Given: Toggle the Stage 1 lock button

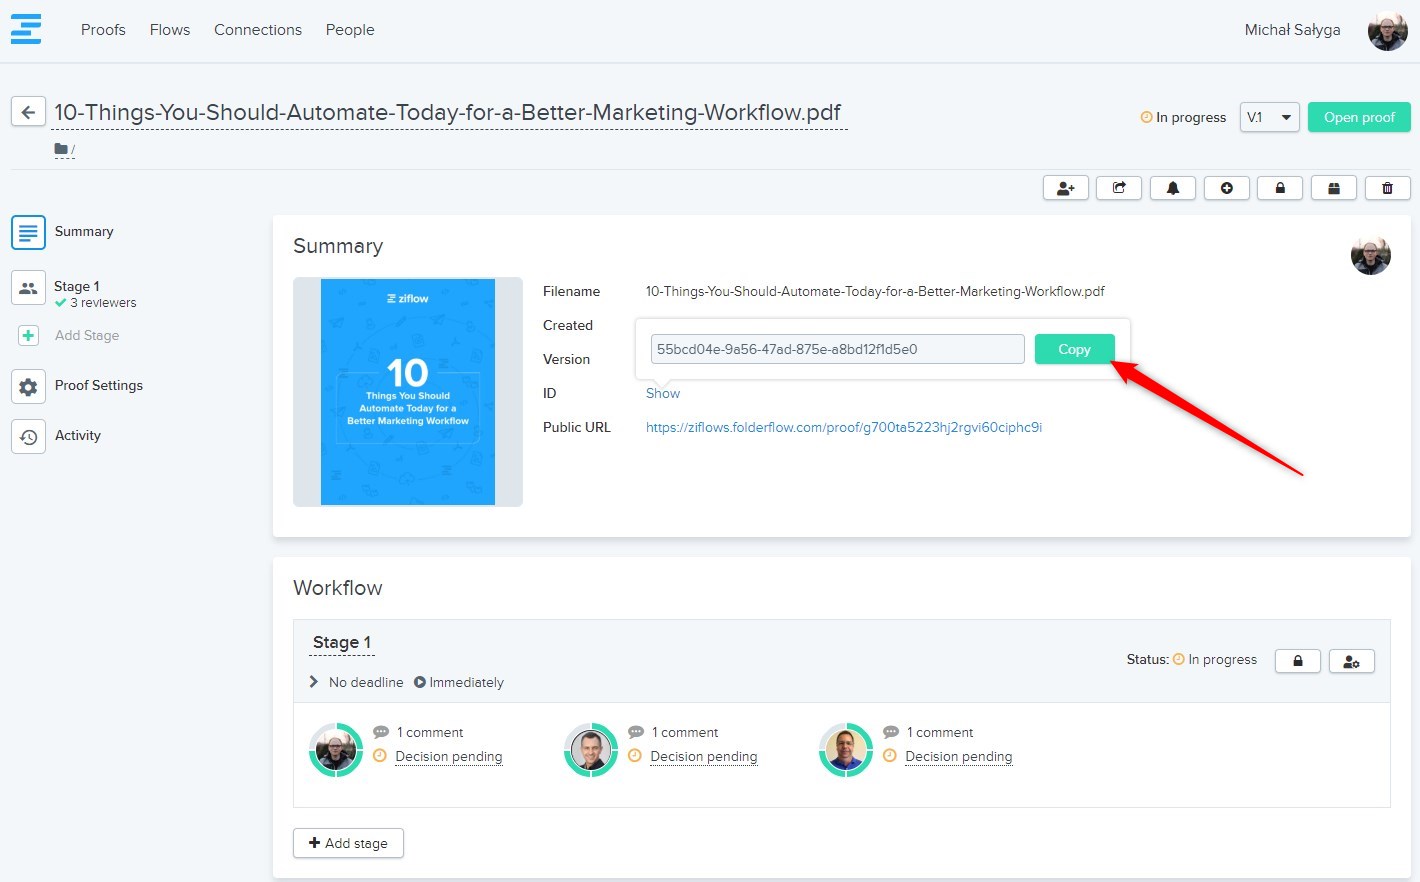Looking at the screenshot, I should (x=1298, y=661).
